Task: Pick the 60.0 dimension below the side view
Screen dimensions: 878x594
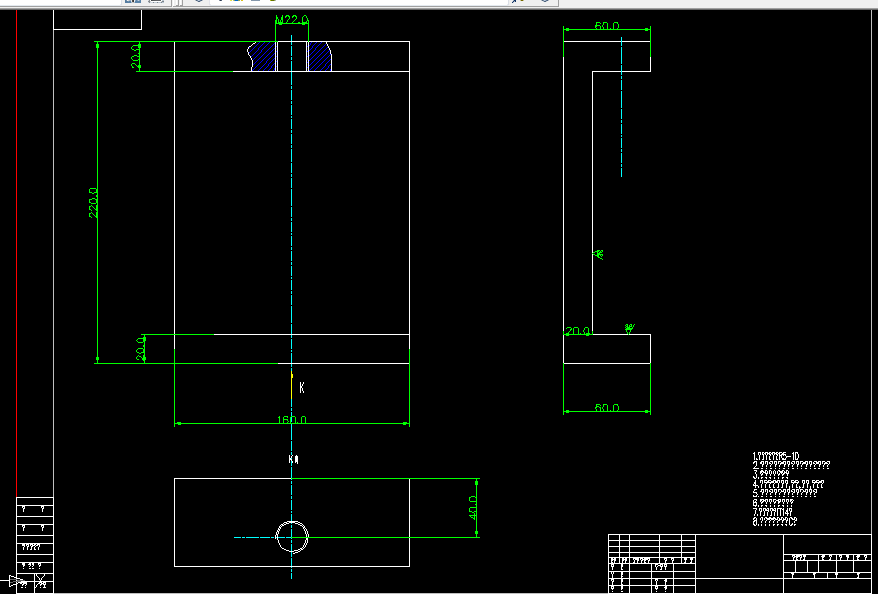Action: point(607,408)
